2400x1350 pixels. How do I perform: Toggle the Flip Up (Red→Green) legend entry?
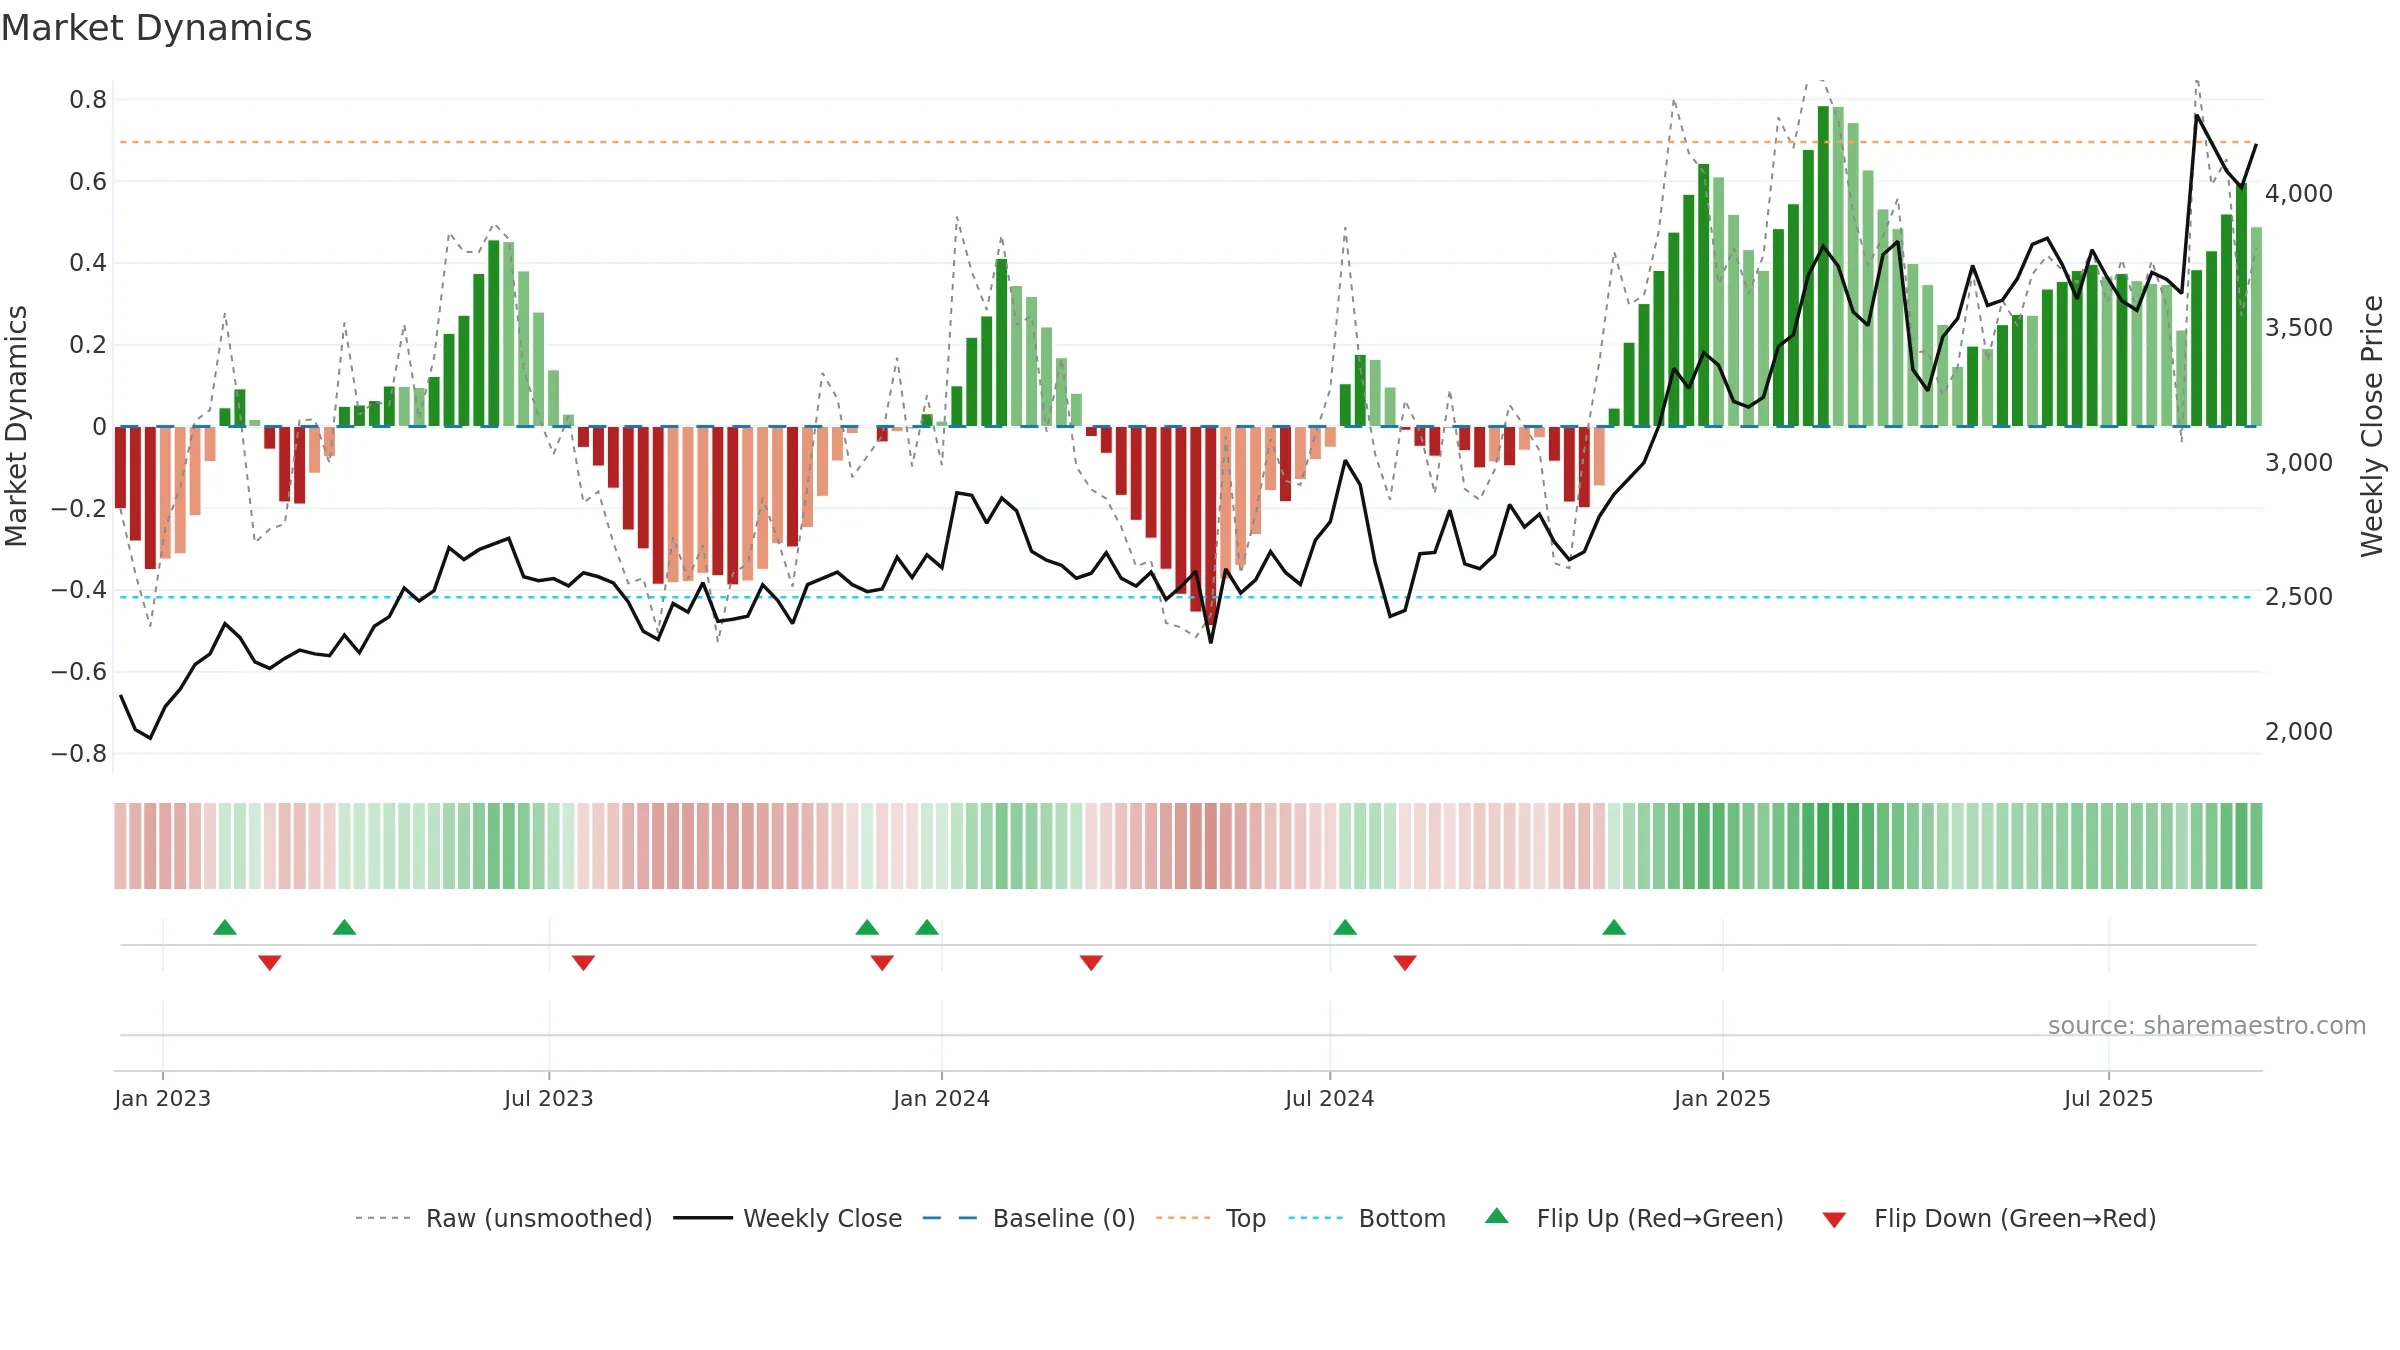(1634, 1218)
